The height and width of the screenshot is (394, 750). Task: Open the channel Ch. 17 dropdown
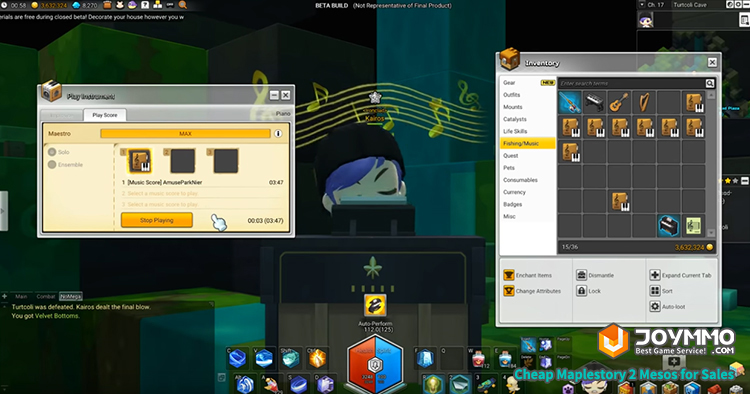pos(642,5)
